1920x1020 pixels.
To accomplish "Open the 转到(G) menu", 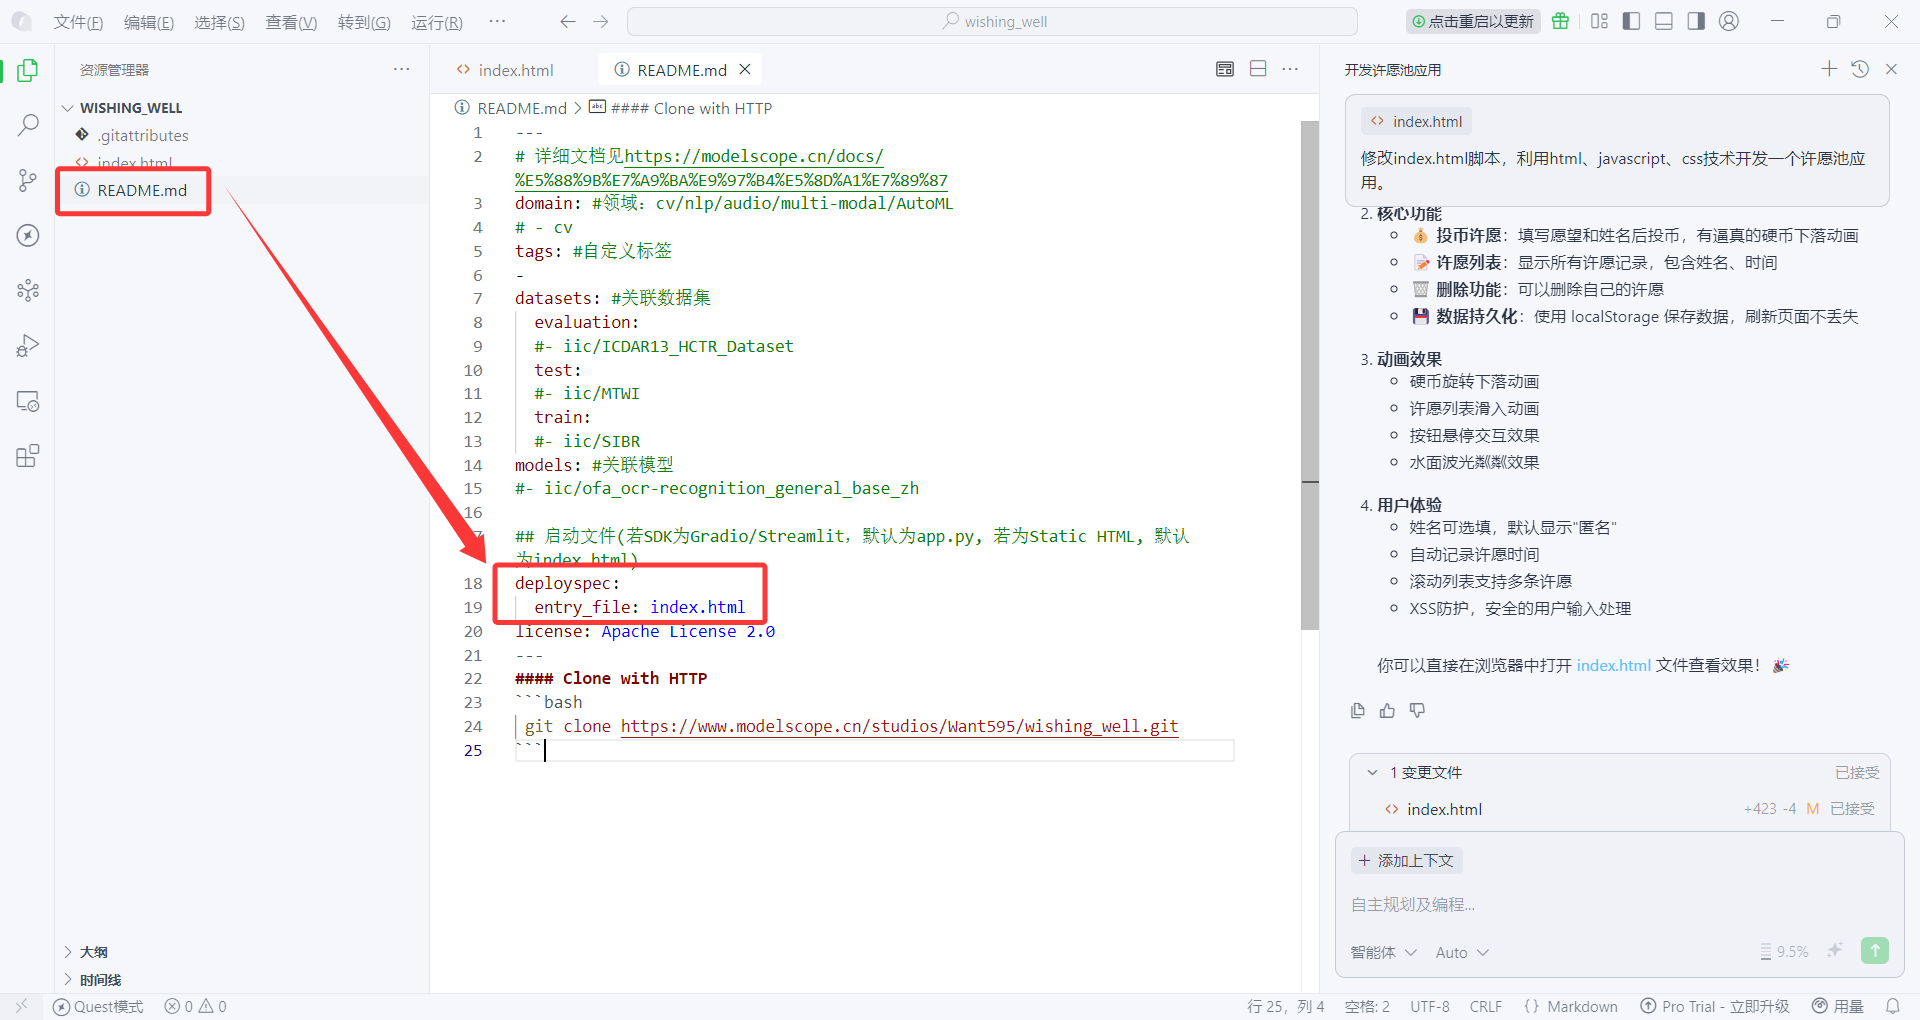I will [364, 22].
